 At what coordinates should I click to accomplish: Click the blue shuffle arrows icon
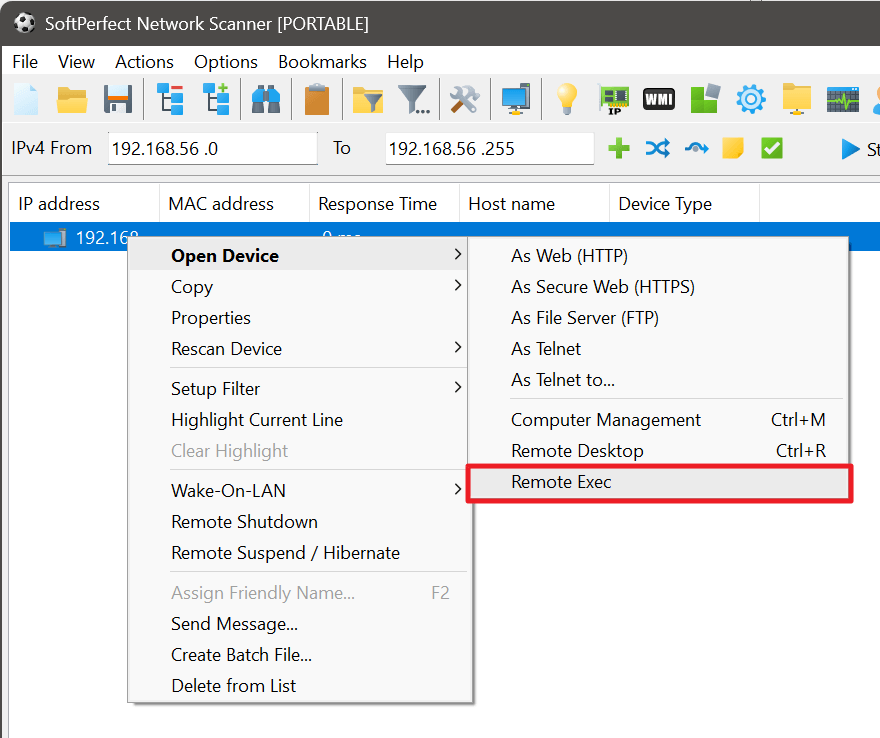coord(658,149)
